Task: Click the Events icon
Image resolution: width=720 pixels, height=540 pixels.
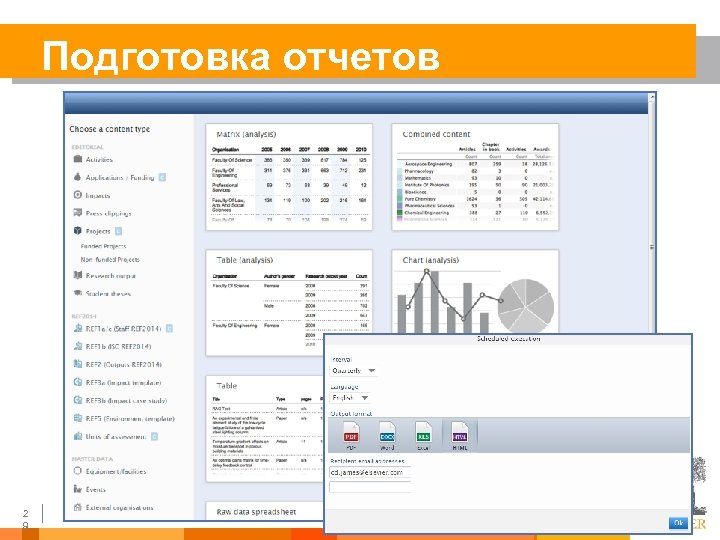Action: click(x=78, y=489)
